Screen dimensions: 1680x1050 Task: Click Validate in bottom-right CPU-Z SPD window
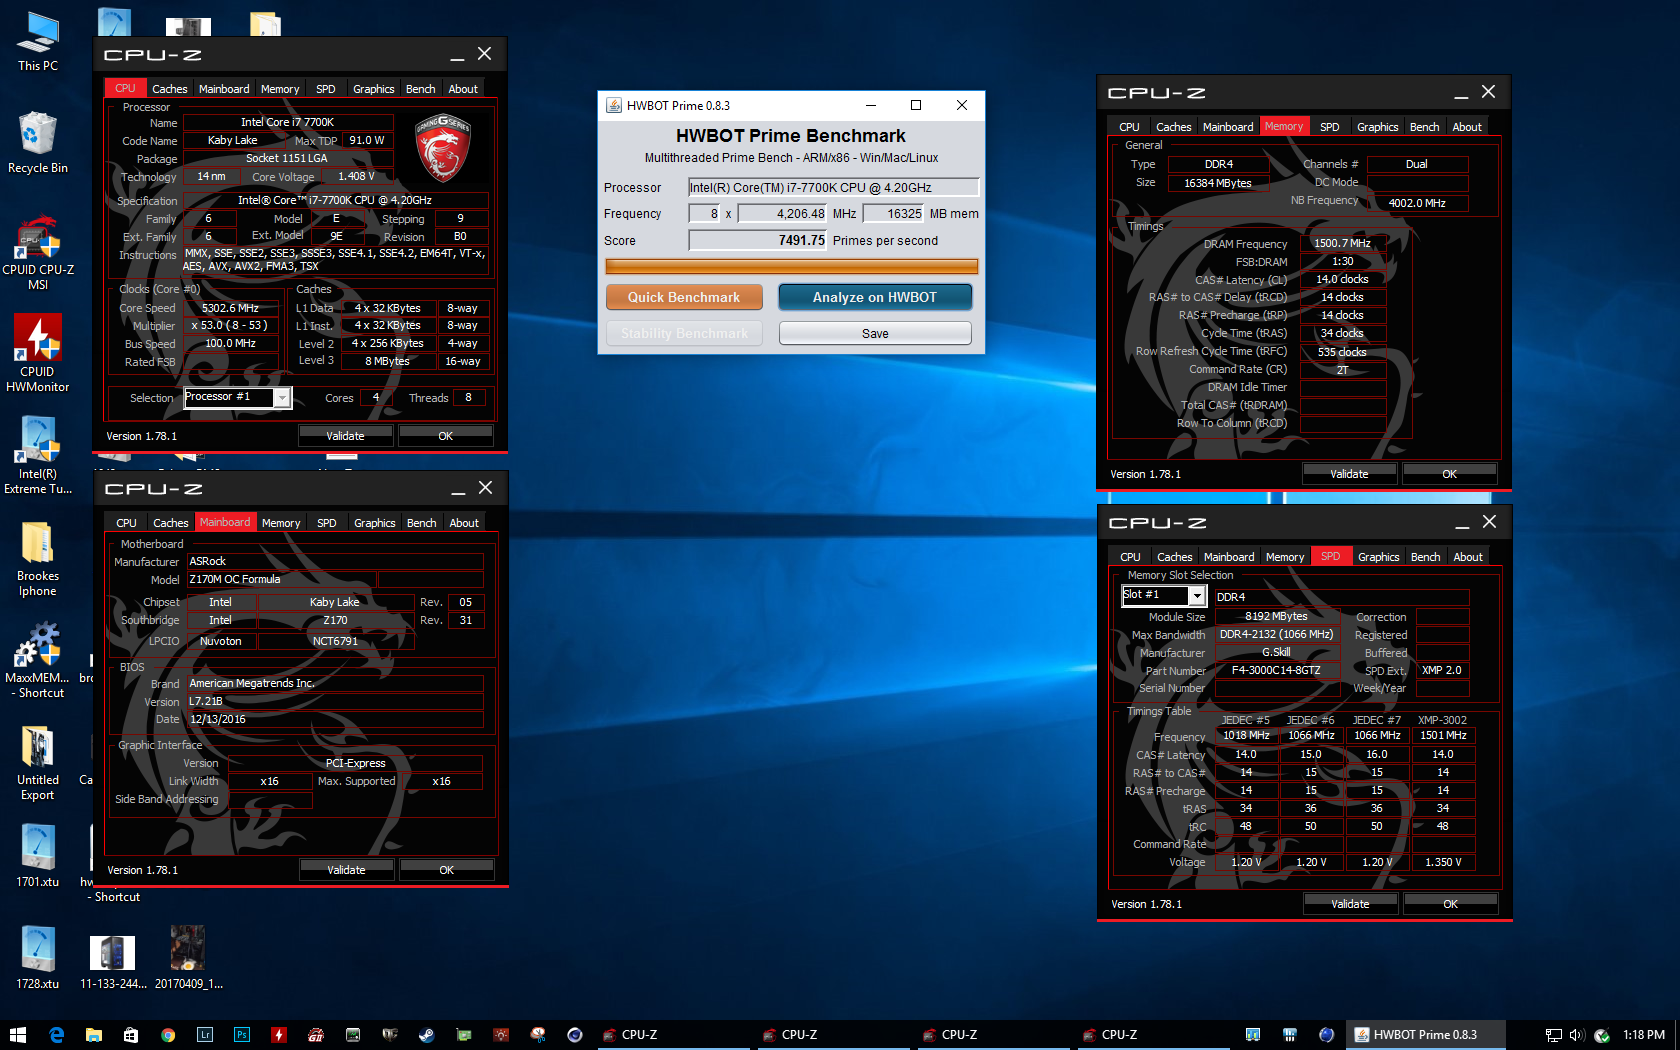coord(1350,904)
